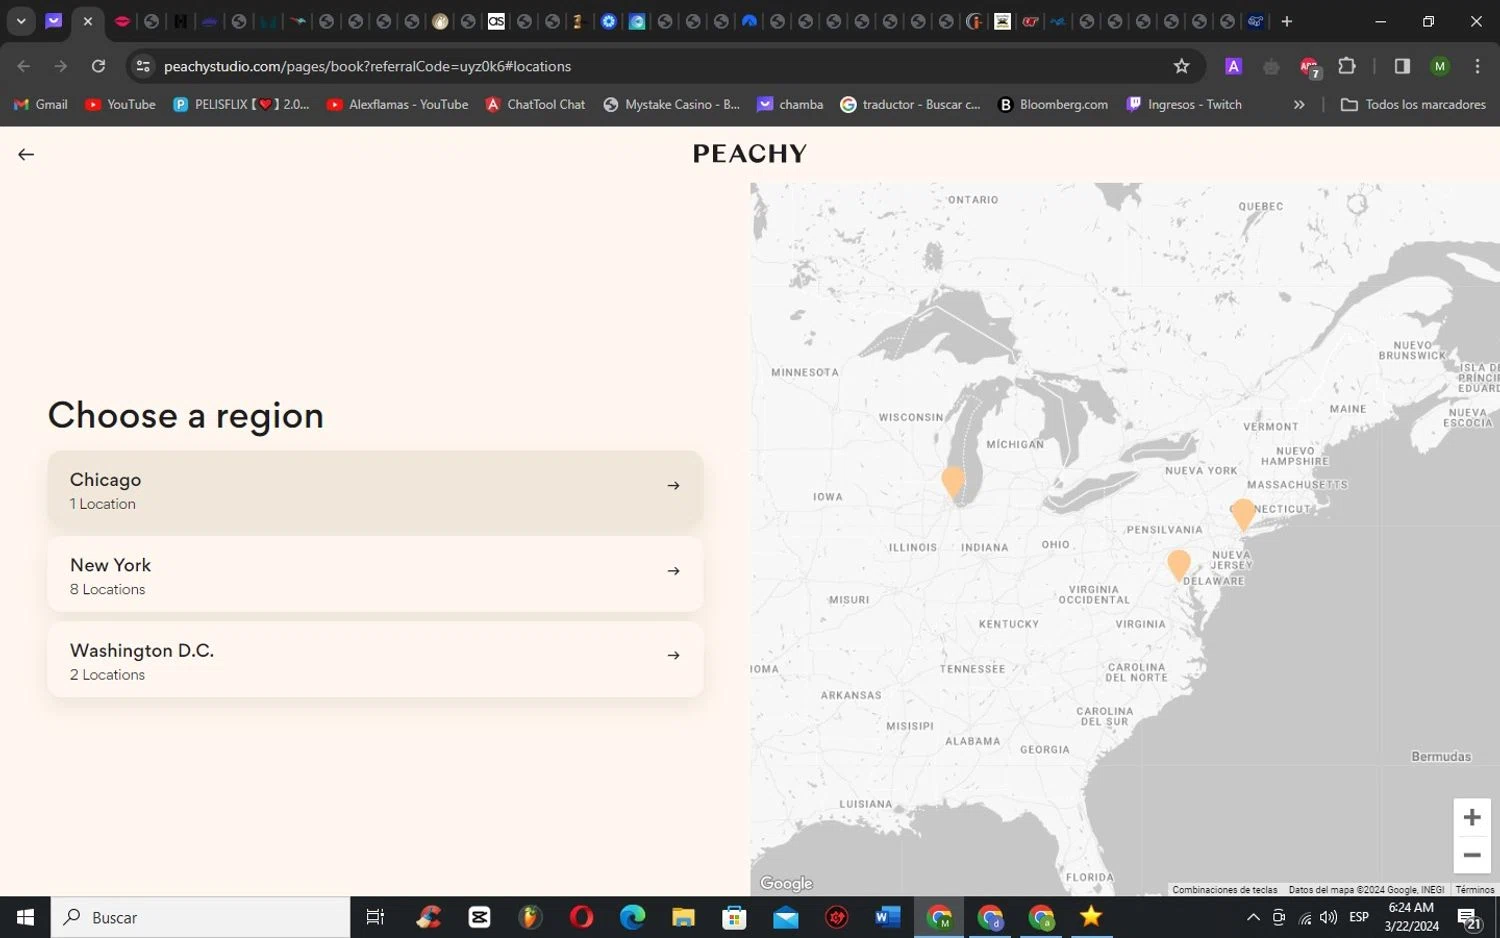Click the address bar URL
The image size is (1500, 938).
(x=367, y=66)
